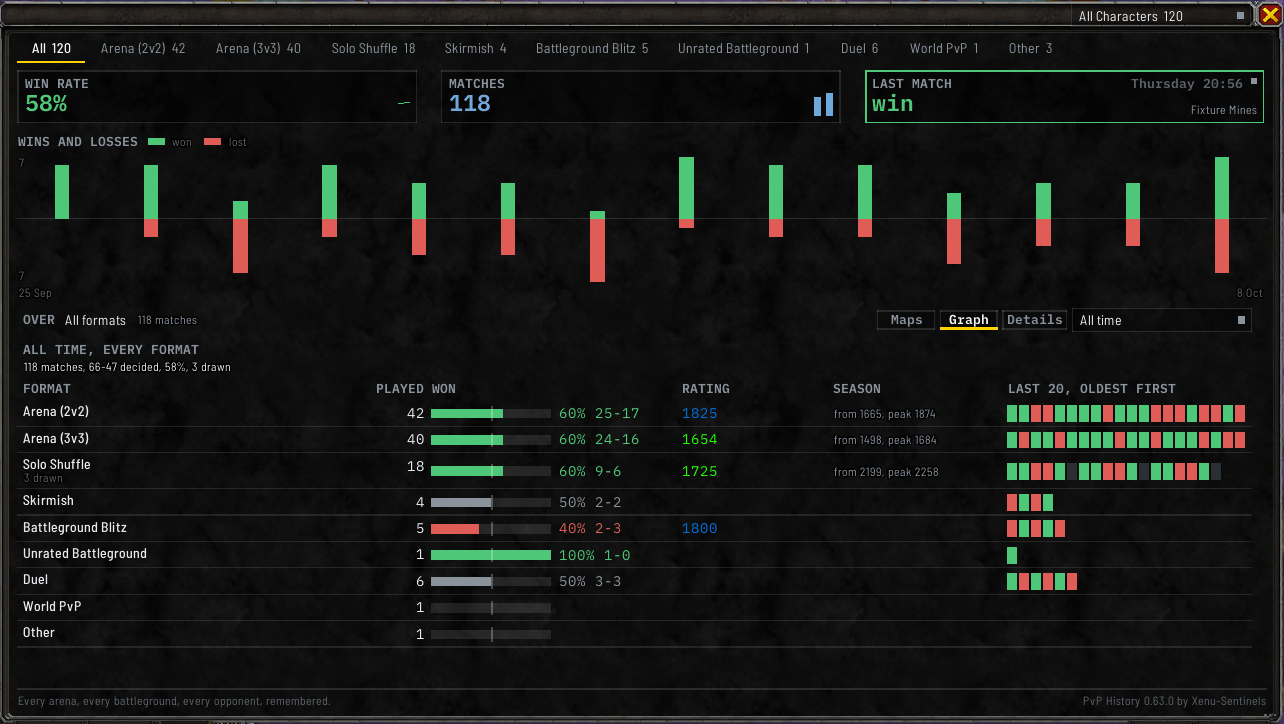This screenshot has width=1284, height=724.
Task: Open the Duel 6 tab
Action: tap(860, 48)
